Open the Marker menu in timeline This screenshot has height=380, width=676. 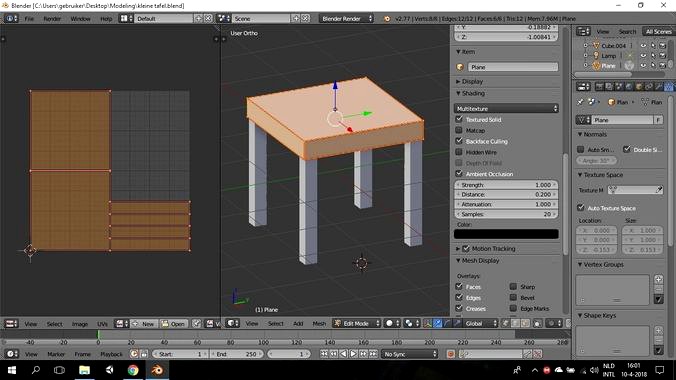coord(56,354)
